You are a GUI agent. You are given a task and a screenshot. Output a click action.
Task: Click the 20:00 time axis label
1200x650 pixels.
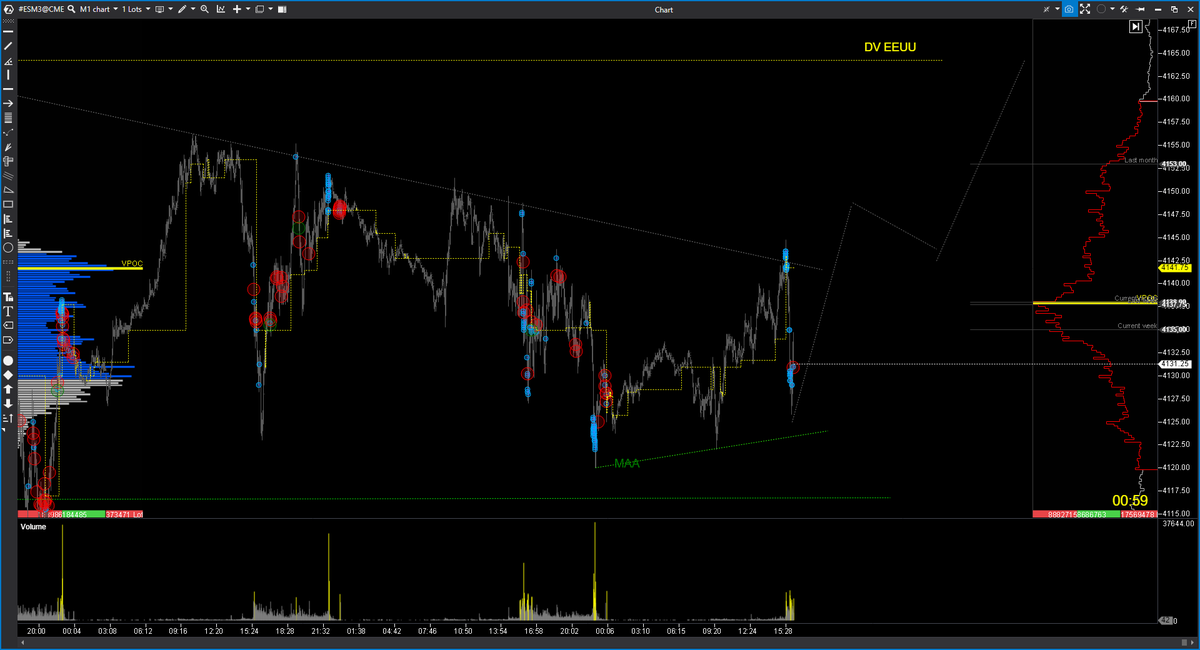(36, 631)
